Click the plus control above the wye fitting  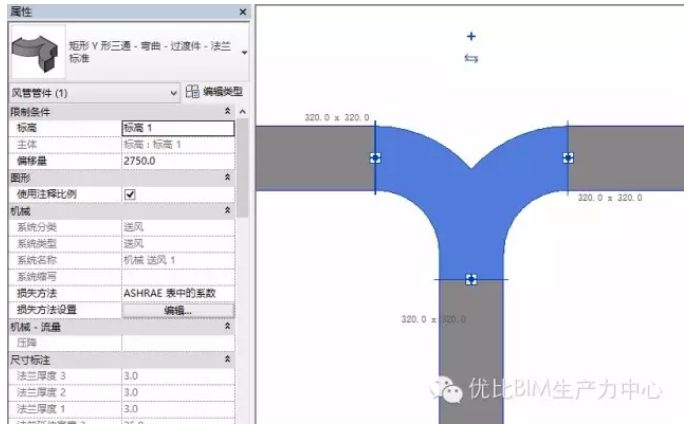(471, 36)
